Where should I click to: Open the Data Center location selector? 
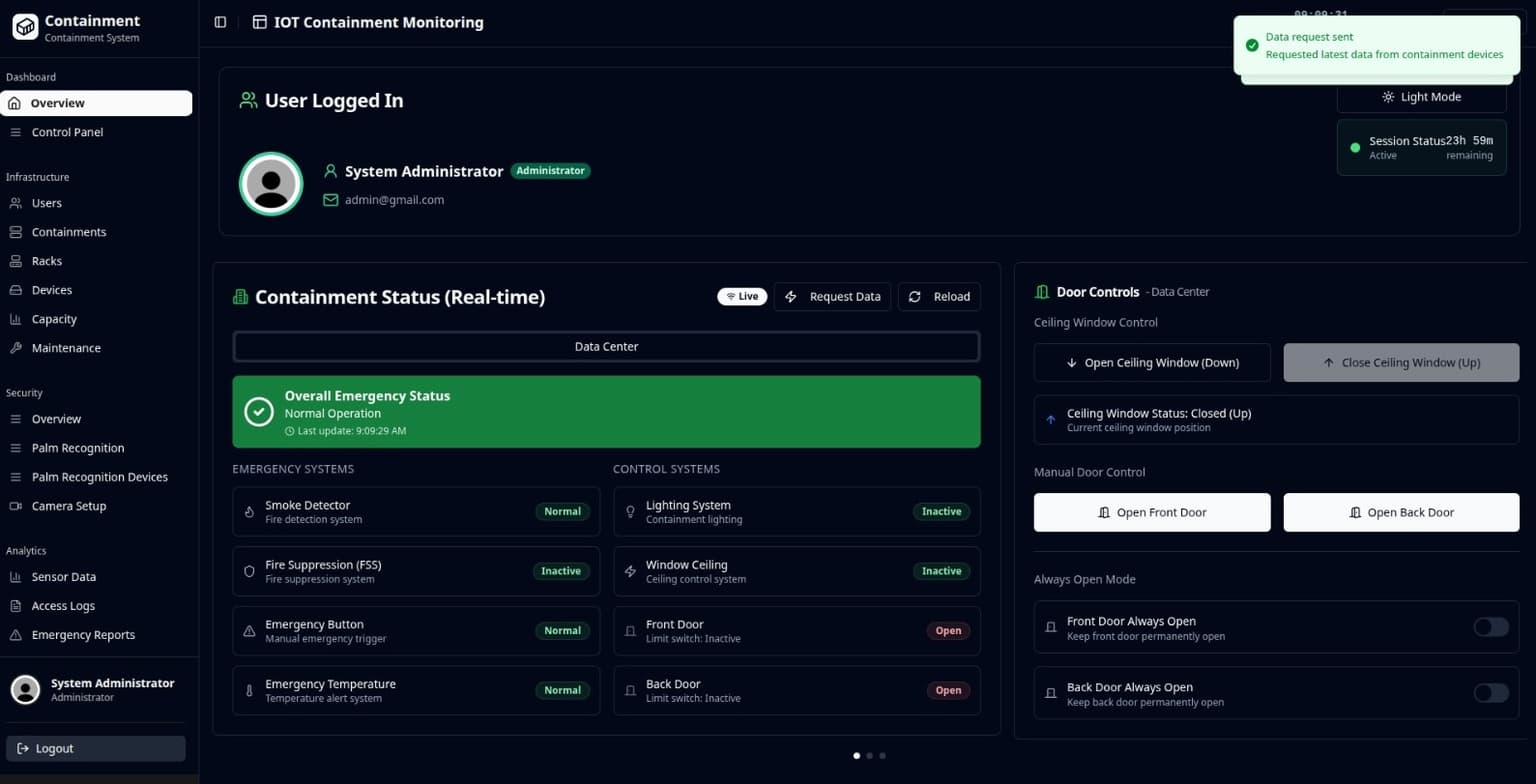pos(606,346)
